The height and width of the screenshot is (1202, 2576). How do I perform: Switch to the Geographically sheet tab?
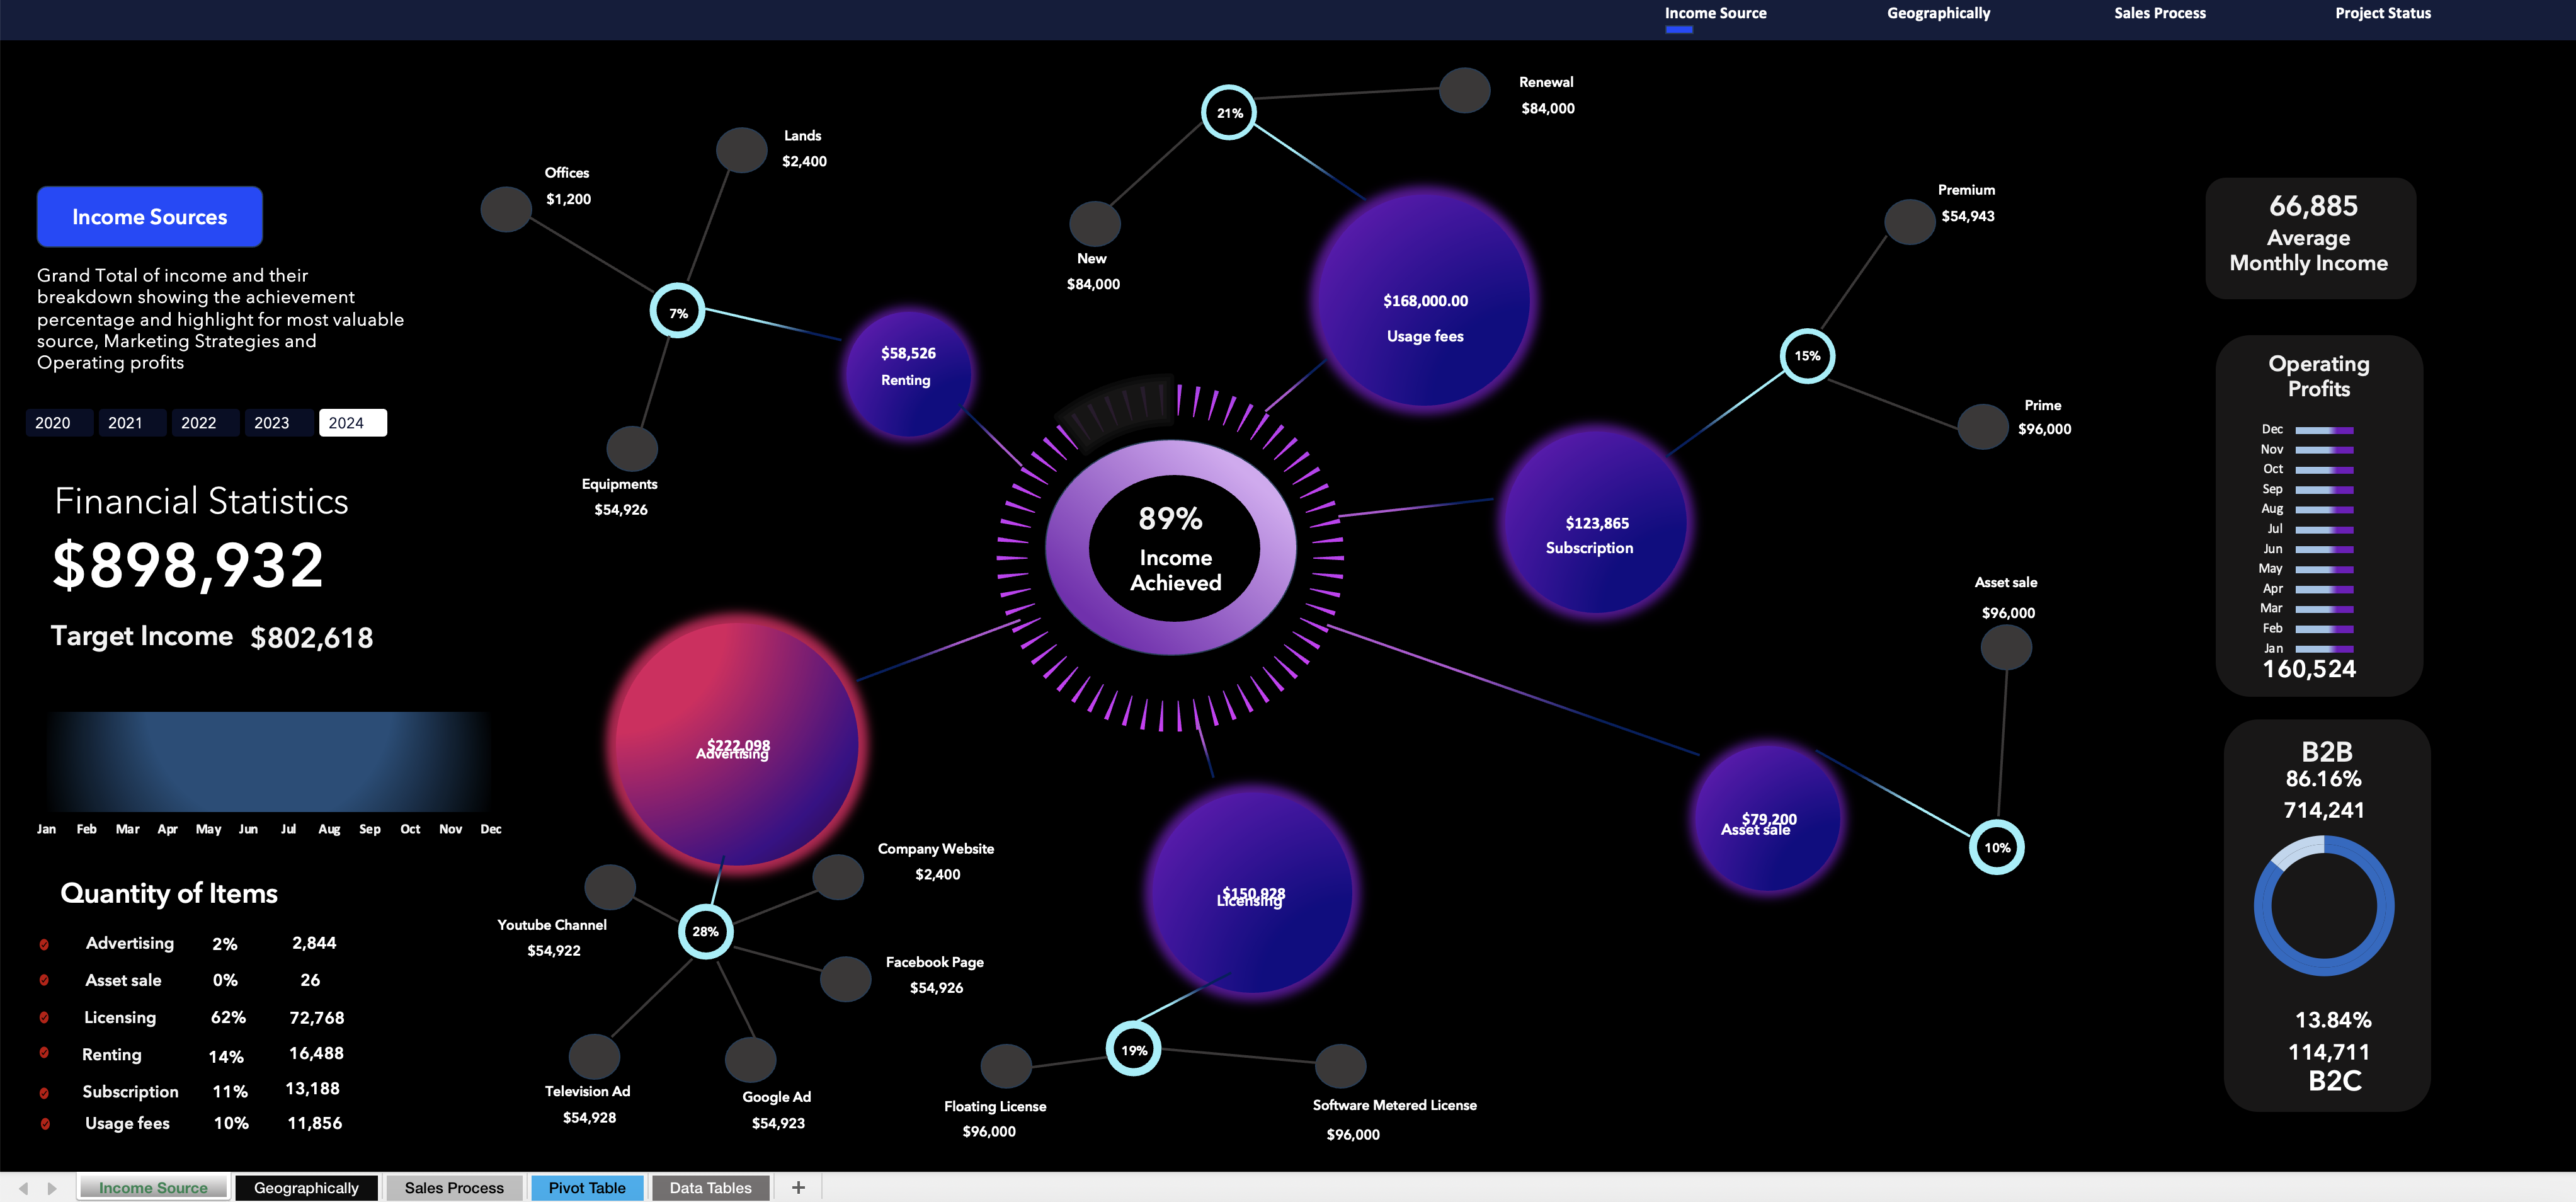(x=306, y=1188)
